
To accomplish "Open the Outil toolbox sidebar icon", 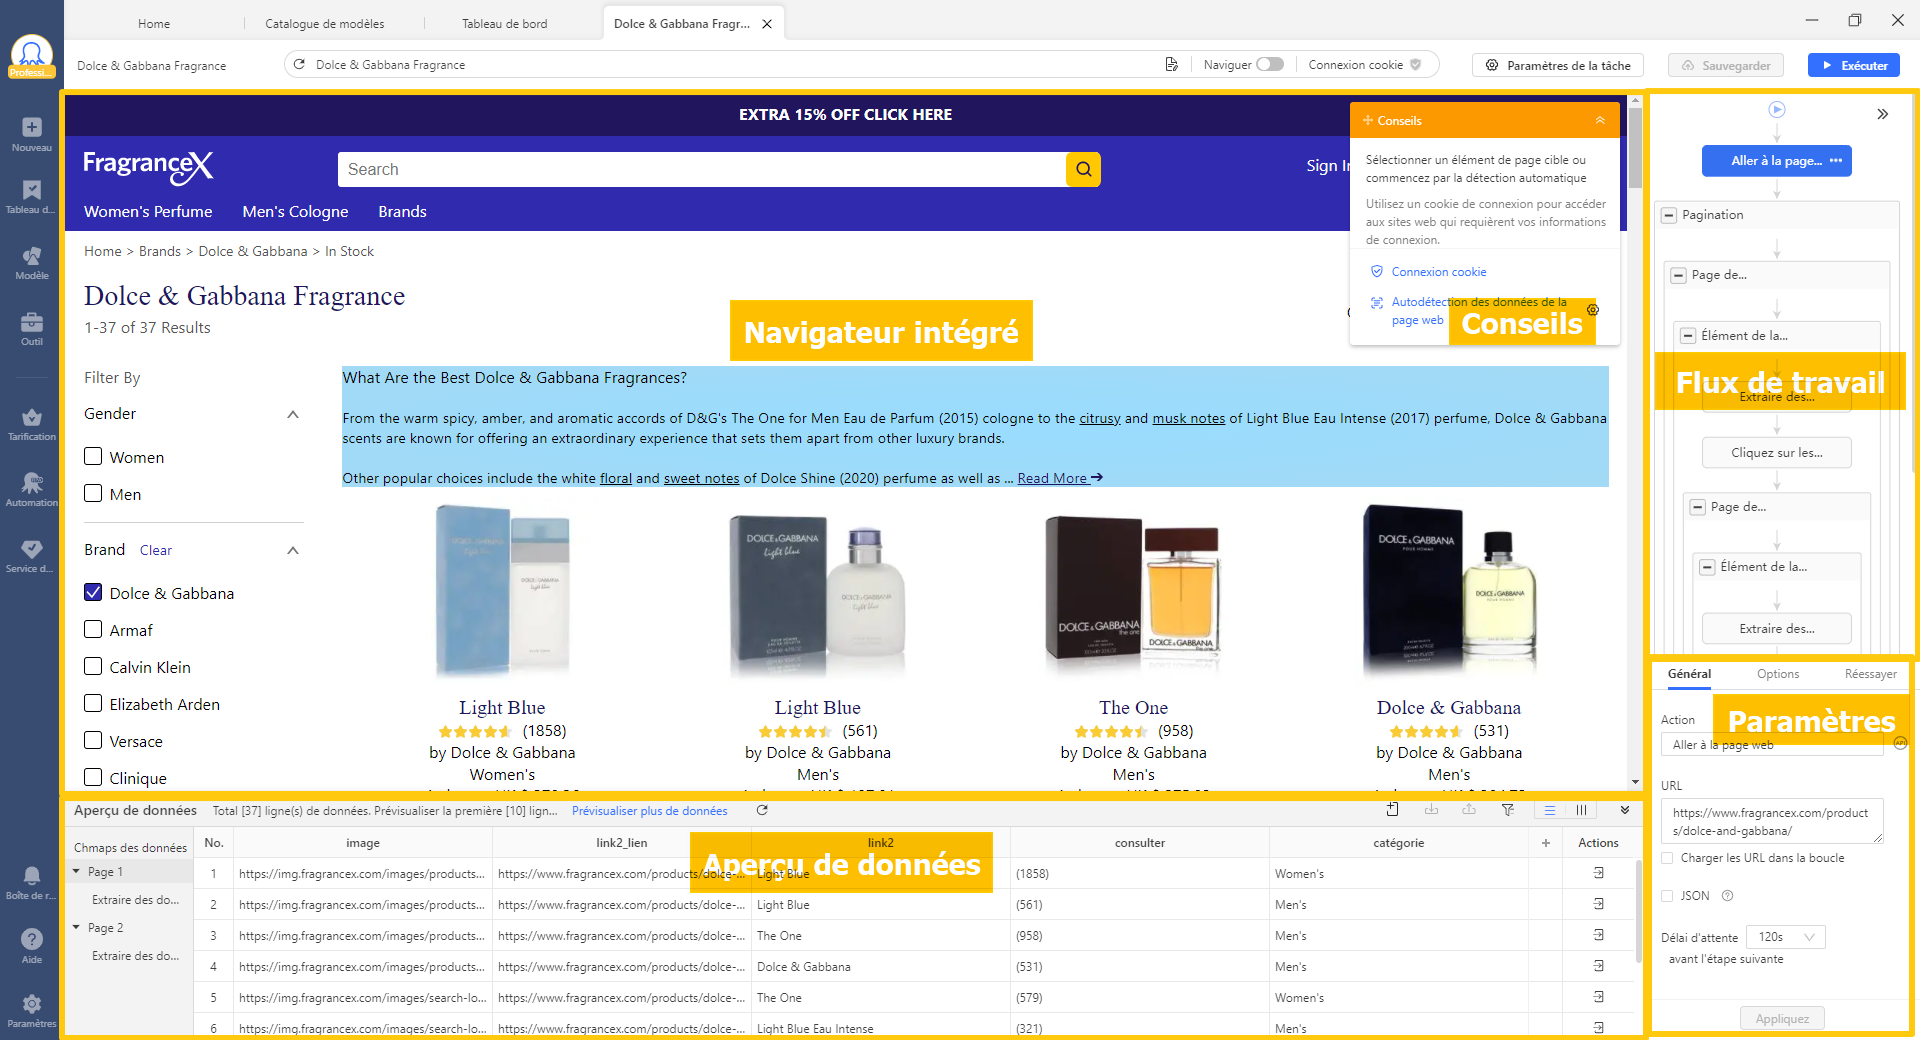I will (x=32, y=328).
